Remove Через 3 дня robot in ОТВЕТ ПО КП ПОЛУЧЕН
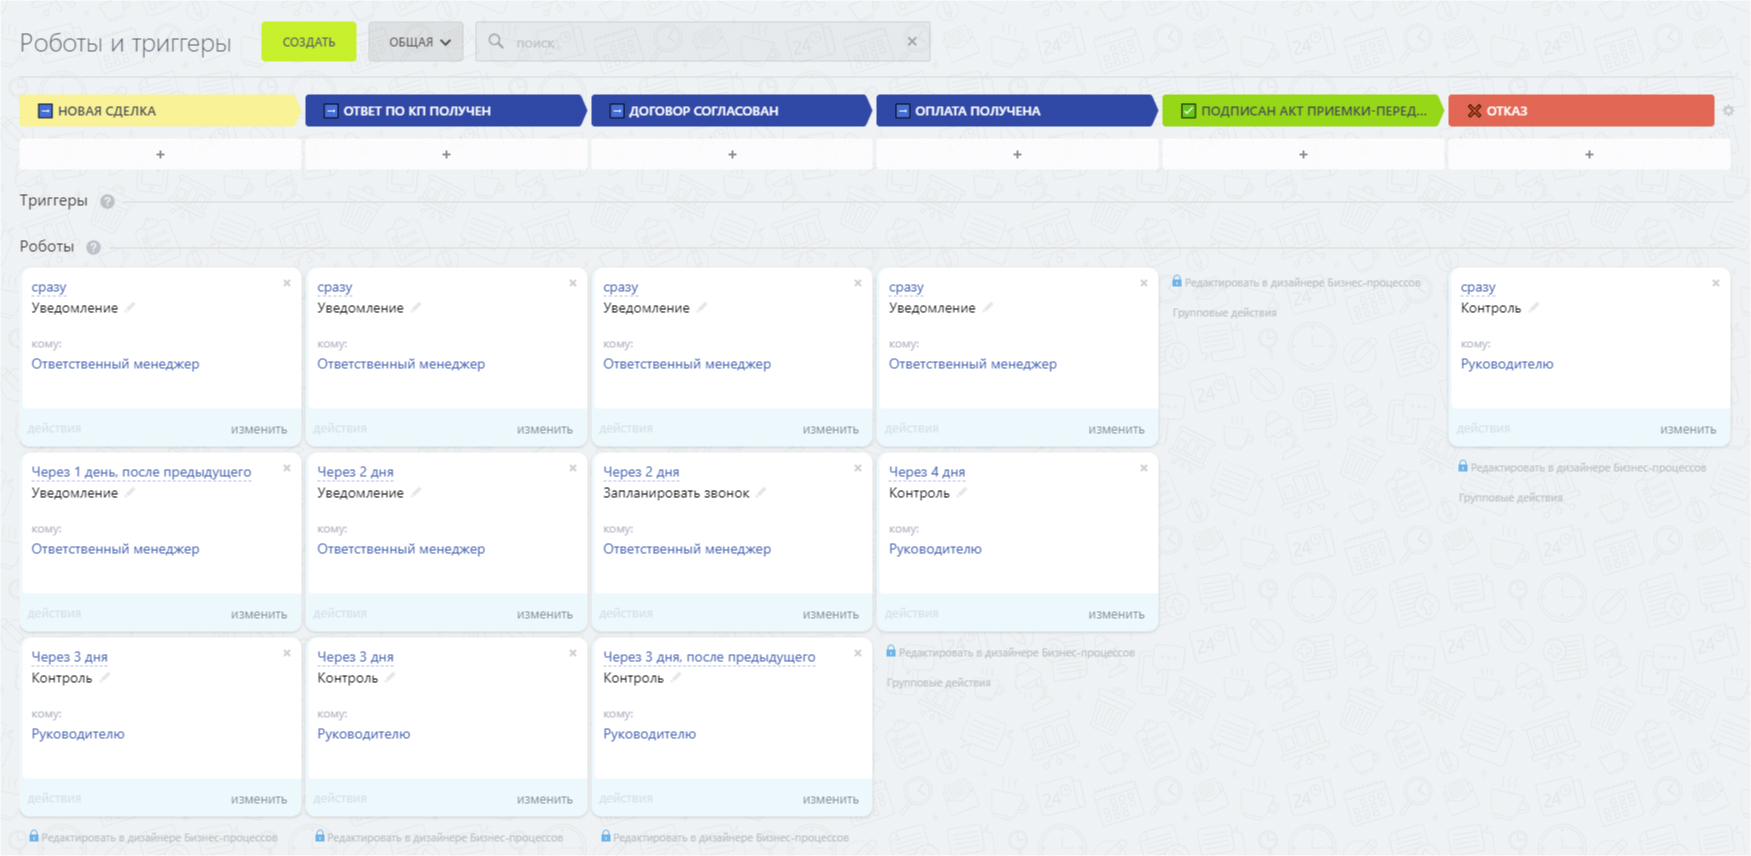The height and width of the screenshot is (856, 1751). click(x=573, y=653)
